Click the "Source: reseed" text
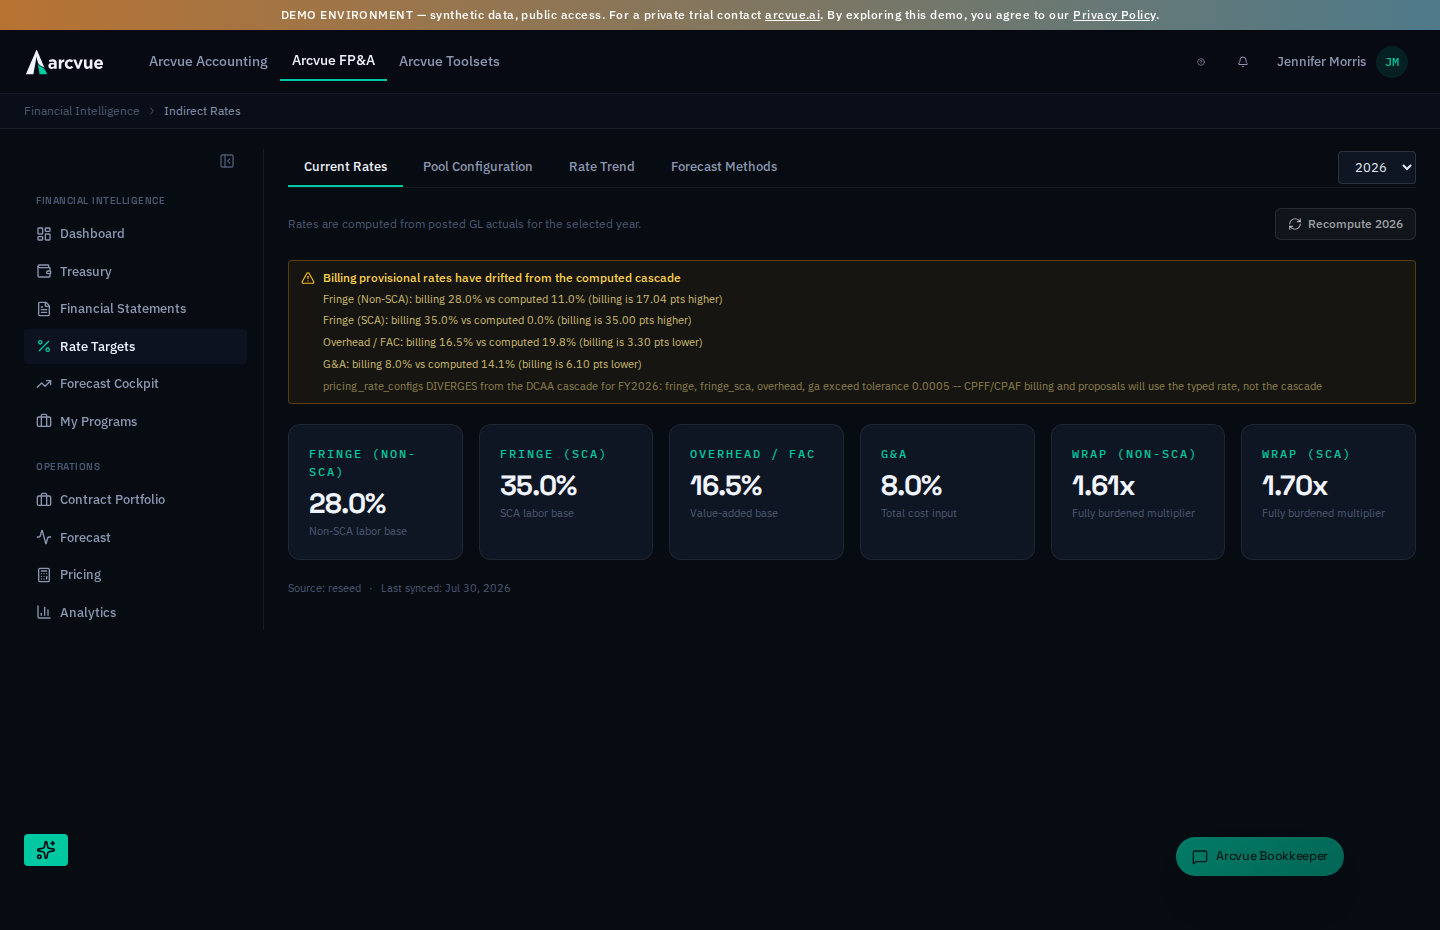This screenshot has height=930, width=1440. [x=325, y=588]
